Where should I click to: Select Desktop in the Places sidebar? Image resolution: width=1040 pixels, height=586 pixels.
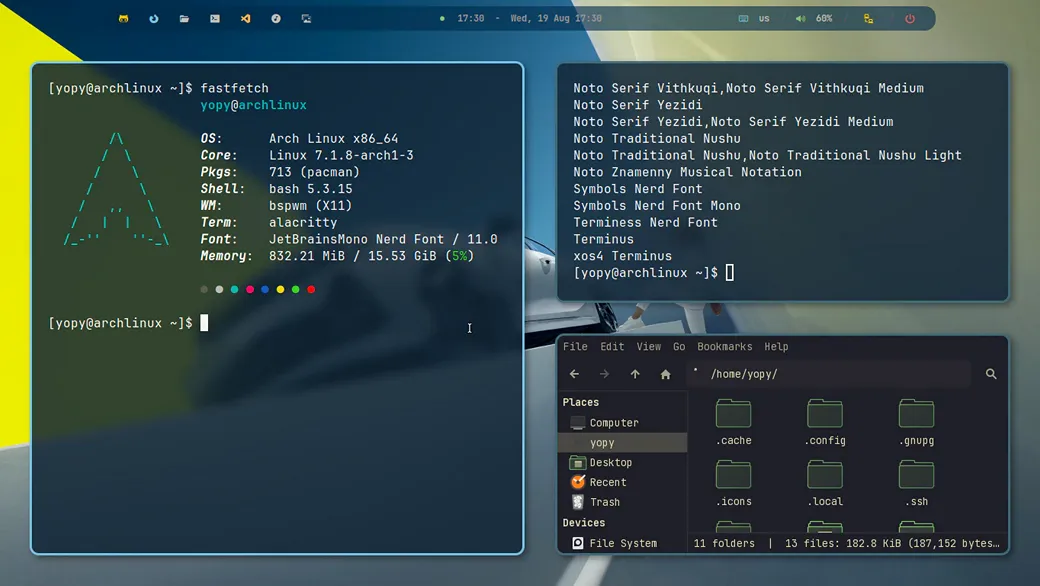pos(622,463)
